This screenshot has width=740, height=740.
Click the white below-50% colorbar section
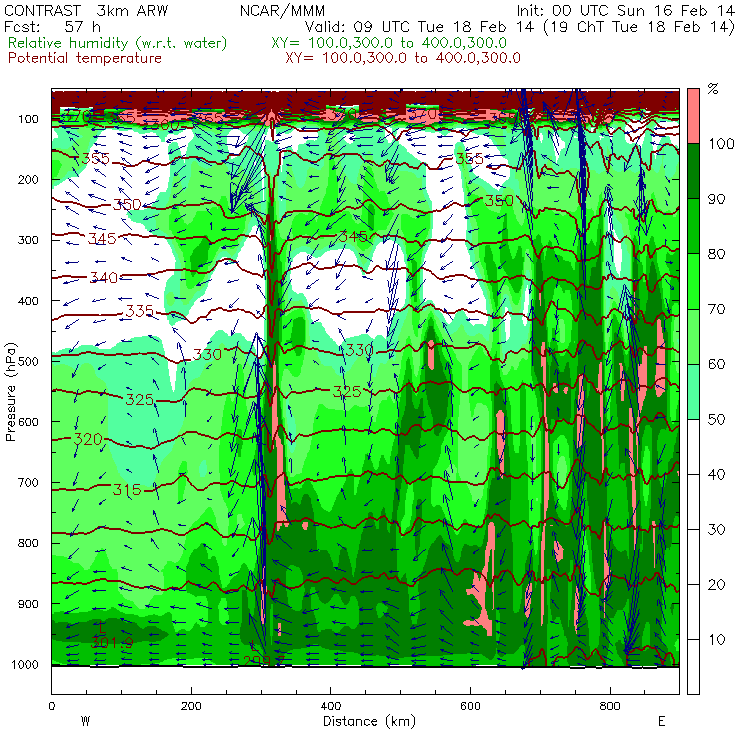click(693, 557)
